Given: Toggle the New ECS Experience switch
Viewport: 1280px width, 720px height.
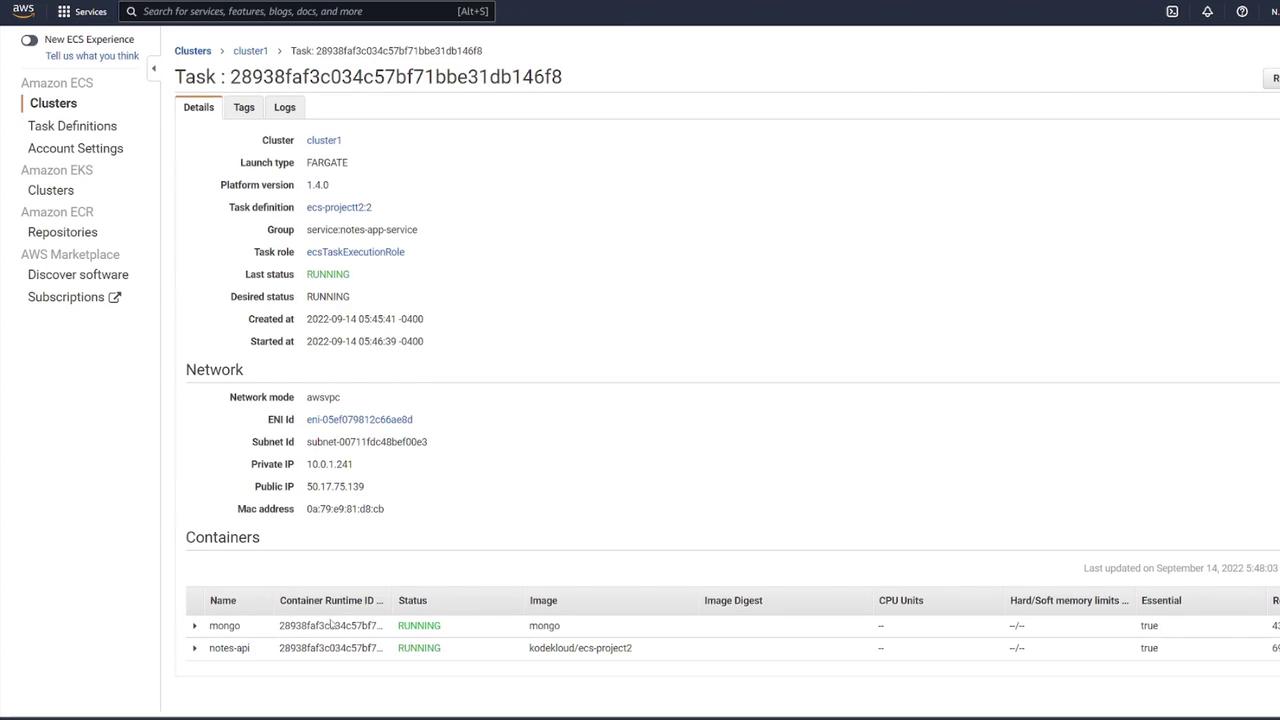Looking at the screenshot, I should (x=29, y=40).
